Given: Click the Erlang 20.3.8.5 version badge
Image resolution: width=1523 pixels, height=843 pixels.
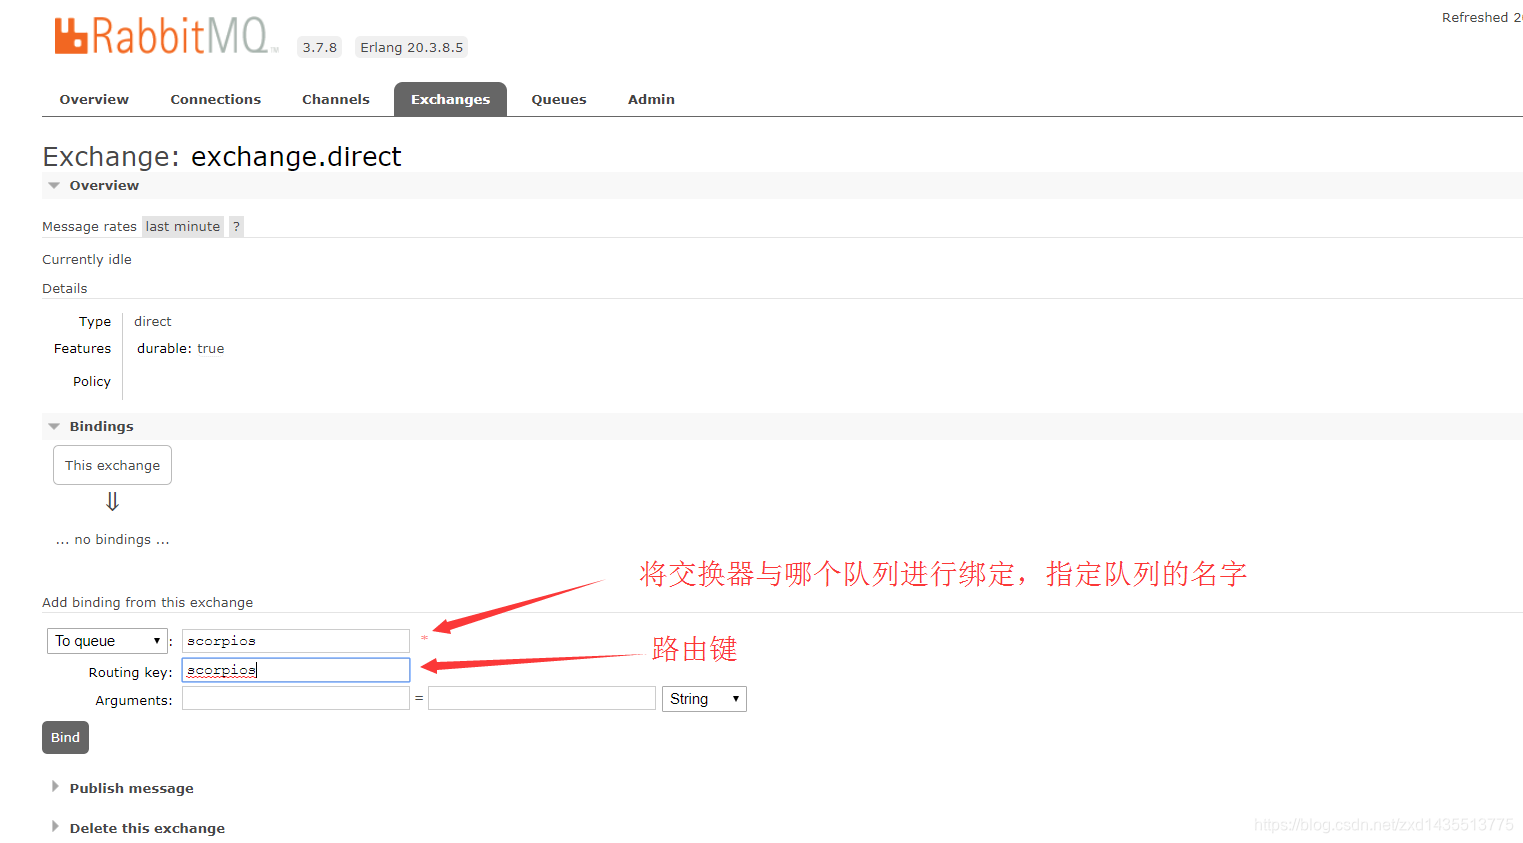Looking at the screenshot, I should [411, 47].
